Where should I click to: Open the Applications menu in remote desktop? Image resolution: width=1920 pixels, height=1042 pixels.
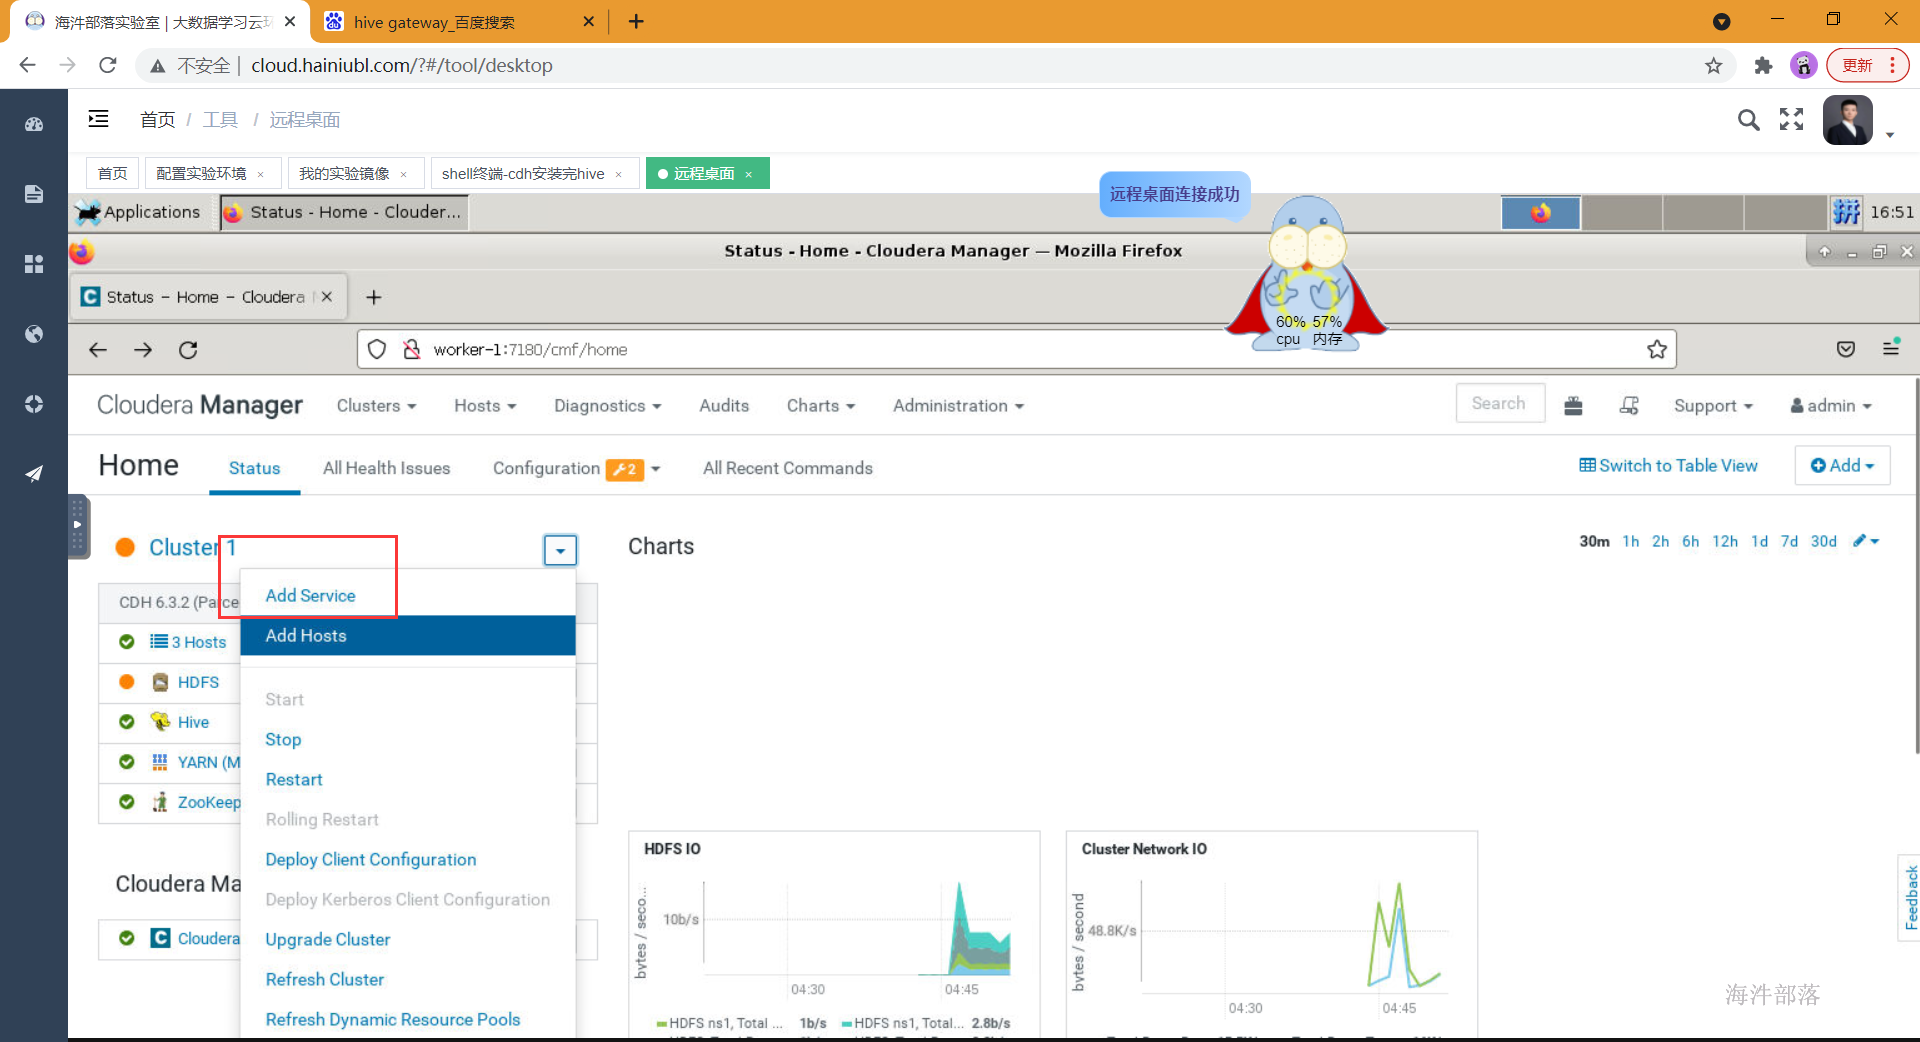tap(140, 212)
